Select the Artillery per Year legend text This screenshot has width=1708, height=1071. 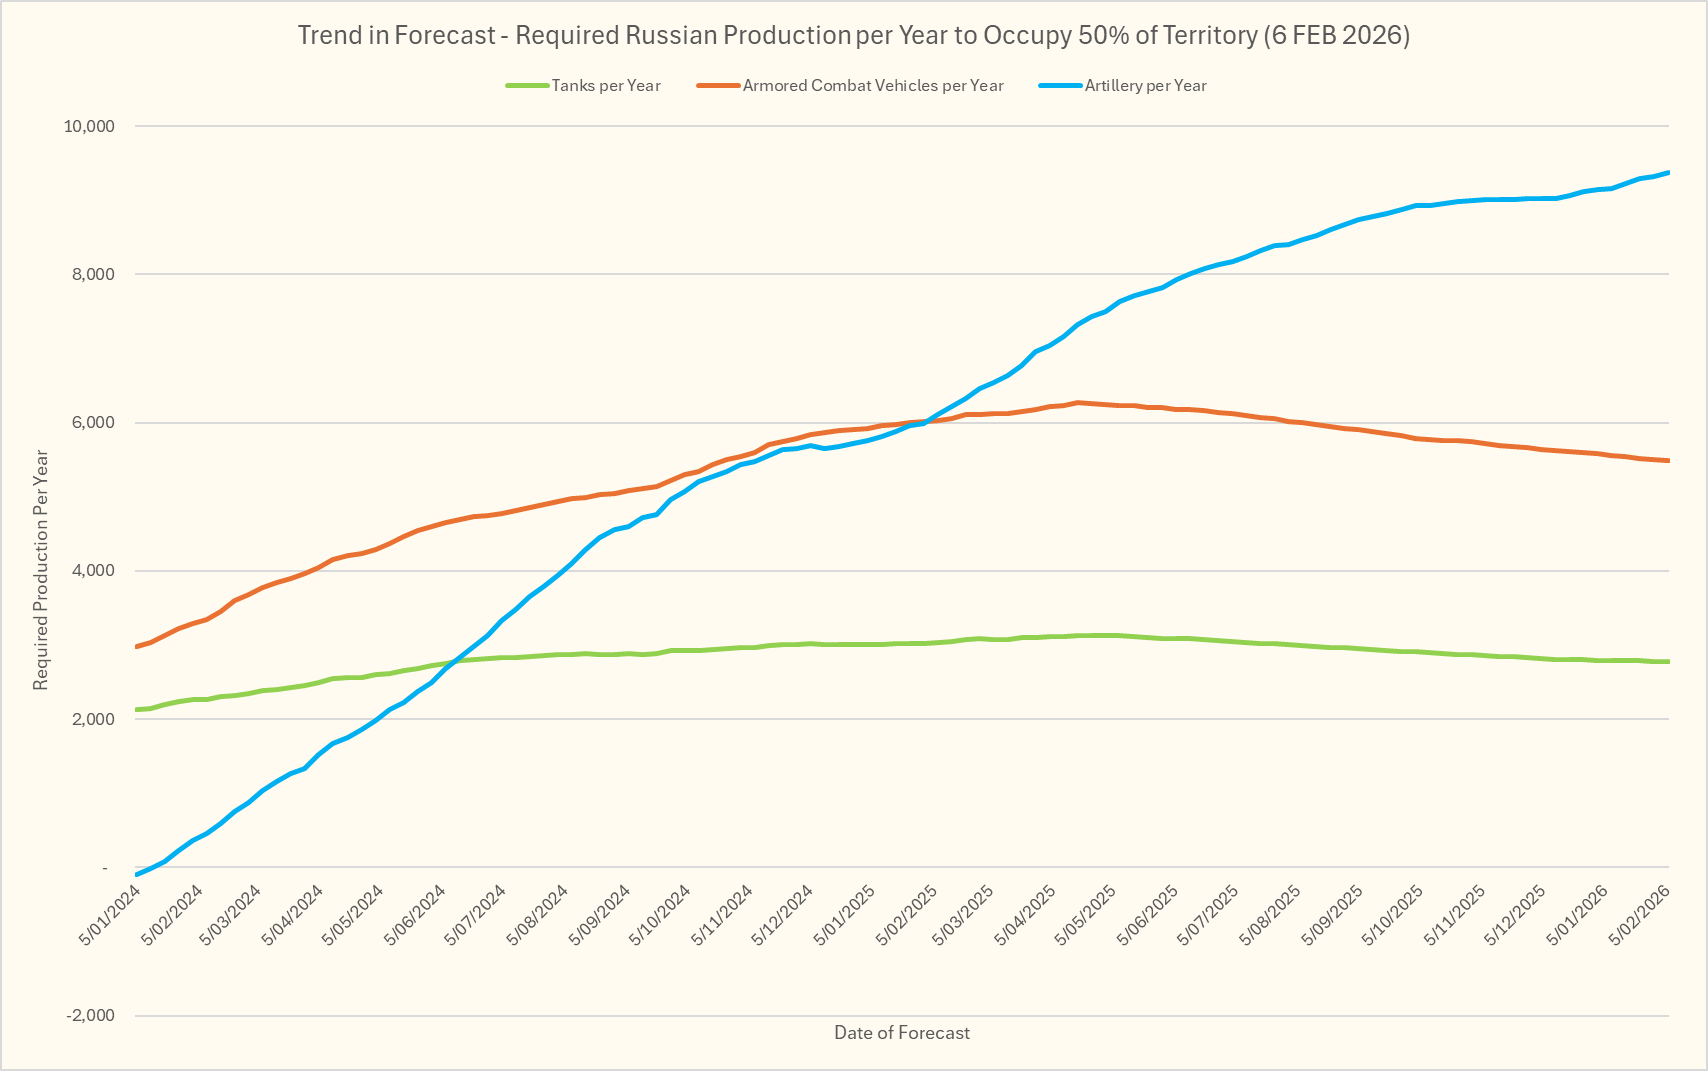(1146, 86)
